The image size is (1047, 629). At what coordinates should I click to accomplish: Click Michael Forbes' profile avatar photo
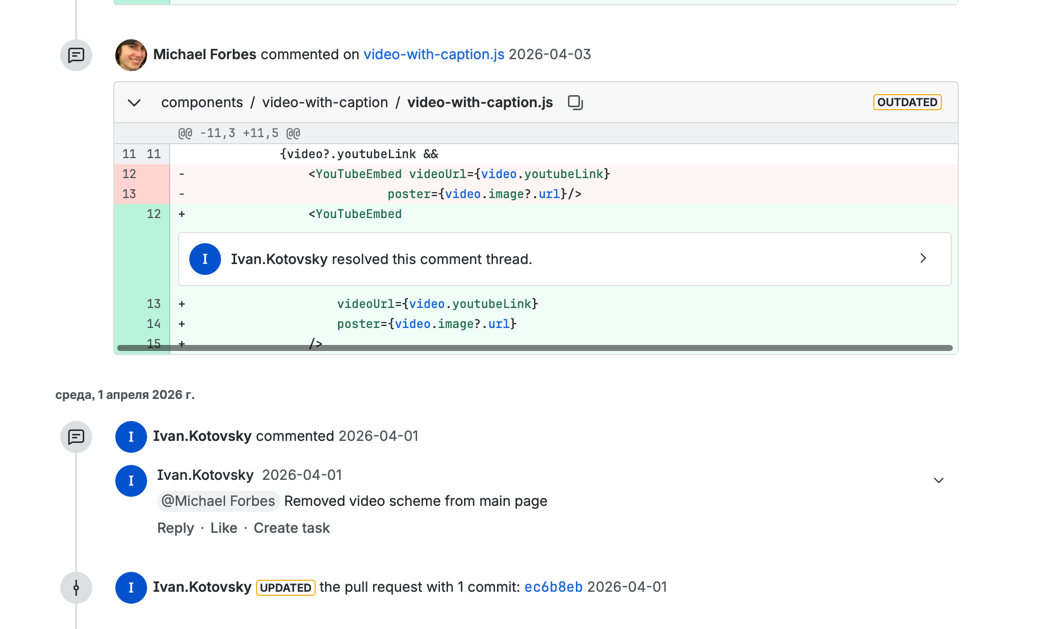tap(131, 55)
